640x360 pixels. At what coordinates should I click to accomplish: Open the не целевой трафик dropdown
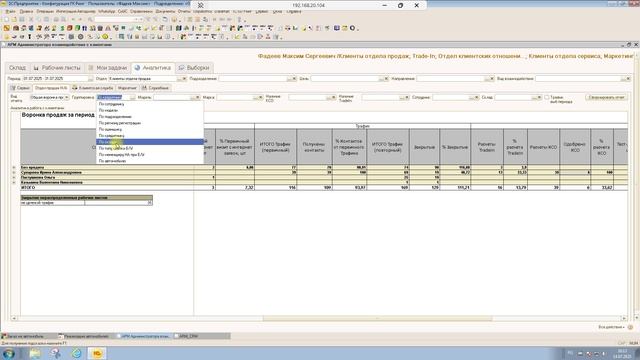coord(149,203)
